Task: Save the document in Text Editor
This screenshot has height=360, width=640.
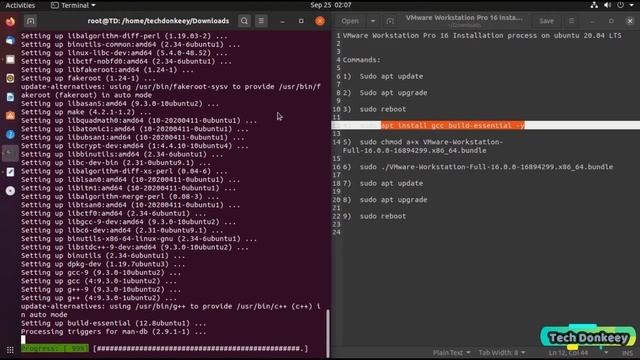Action: (546, 21)
